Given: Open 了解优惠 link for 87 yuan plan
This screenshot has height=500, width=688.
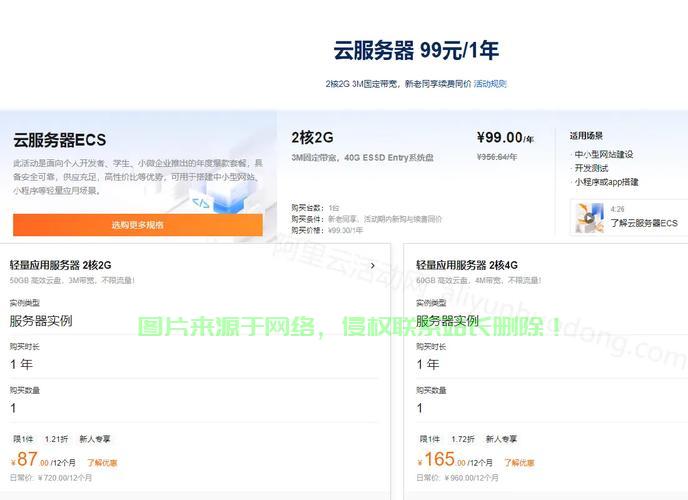Looking at the screenshot, I should click(x=102, y=463).
